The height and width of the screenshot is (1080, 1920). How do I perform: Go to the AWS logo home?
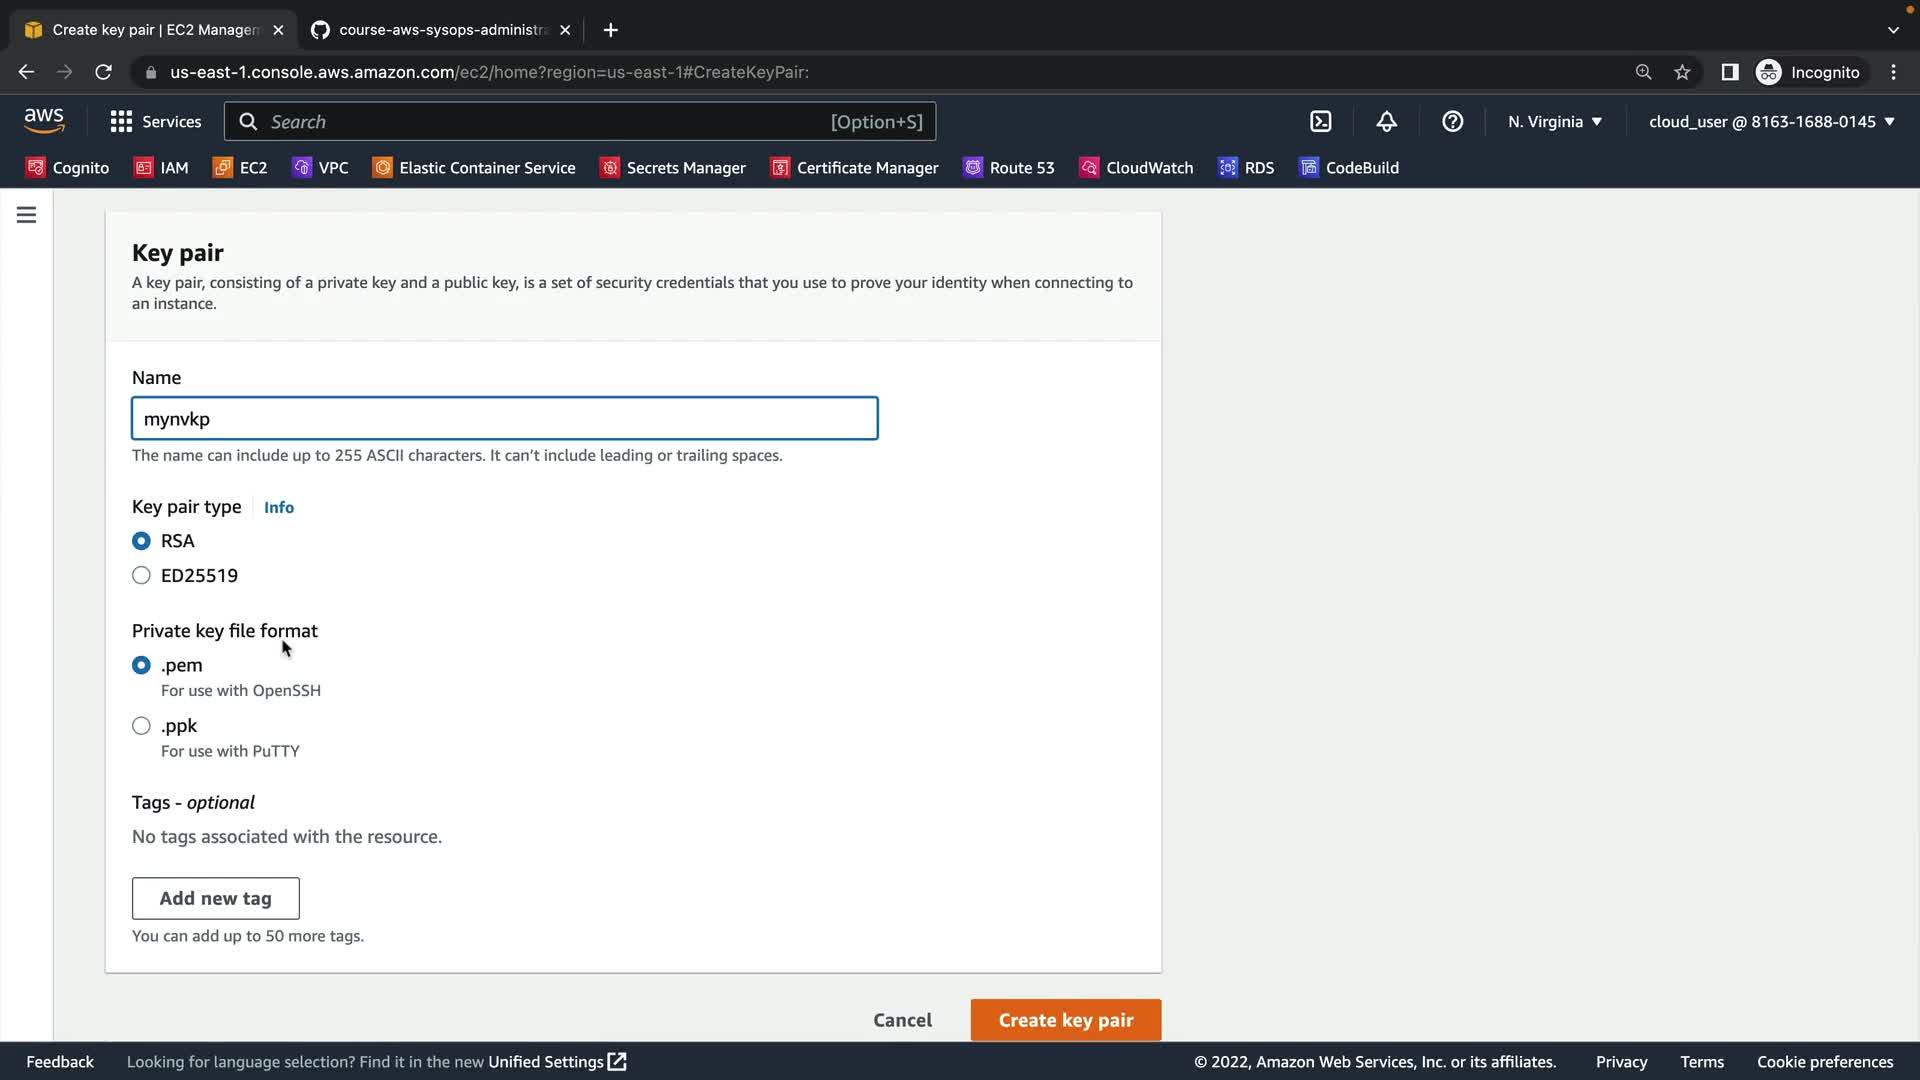(x=44, y=120)
